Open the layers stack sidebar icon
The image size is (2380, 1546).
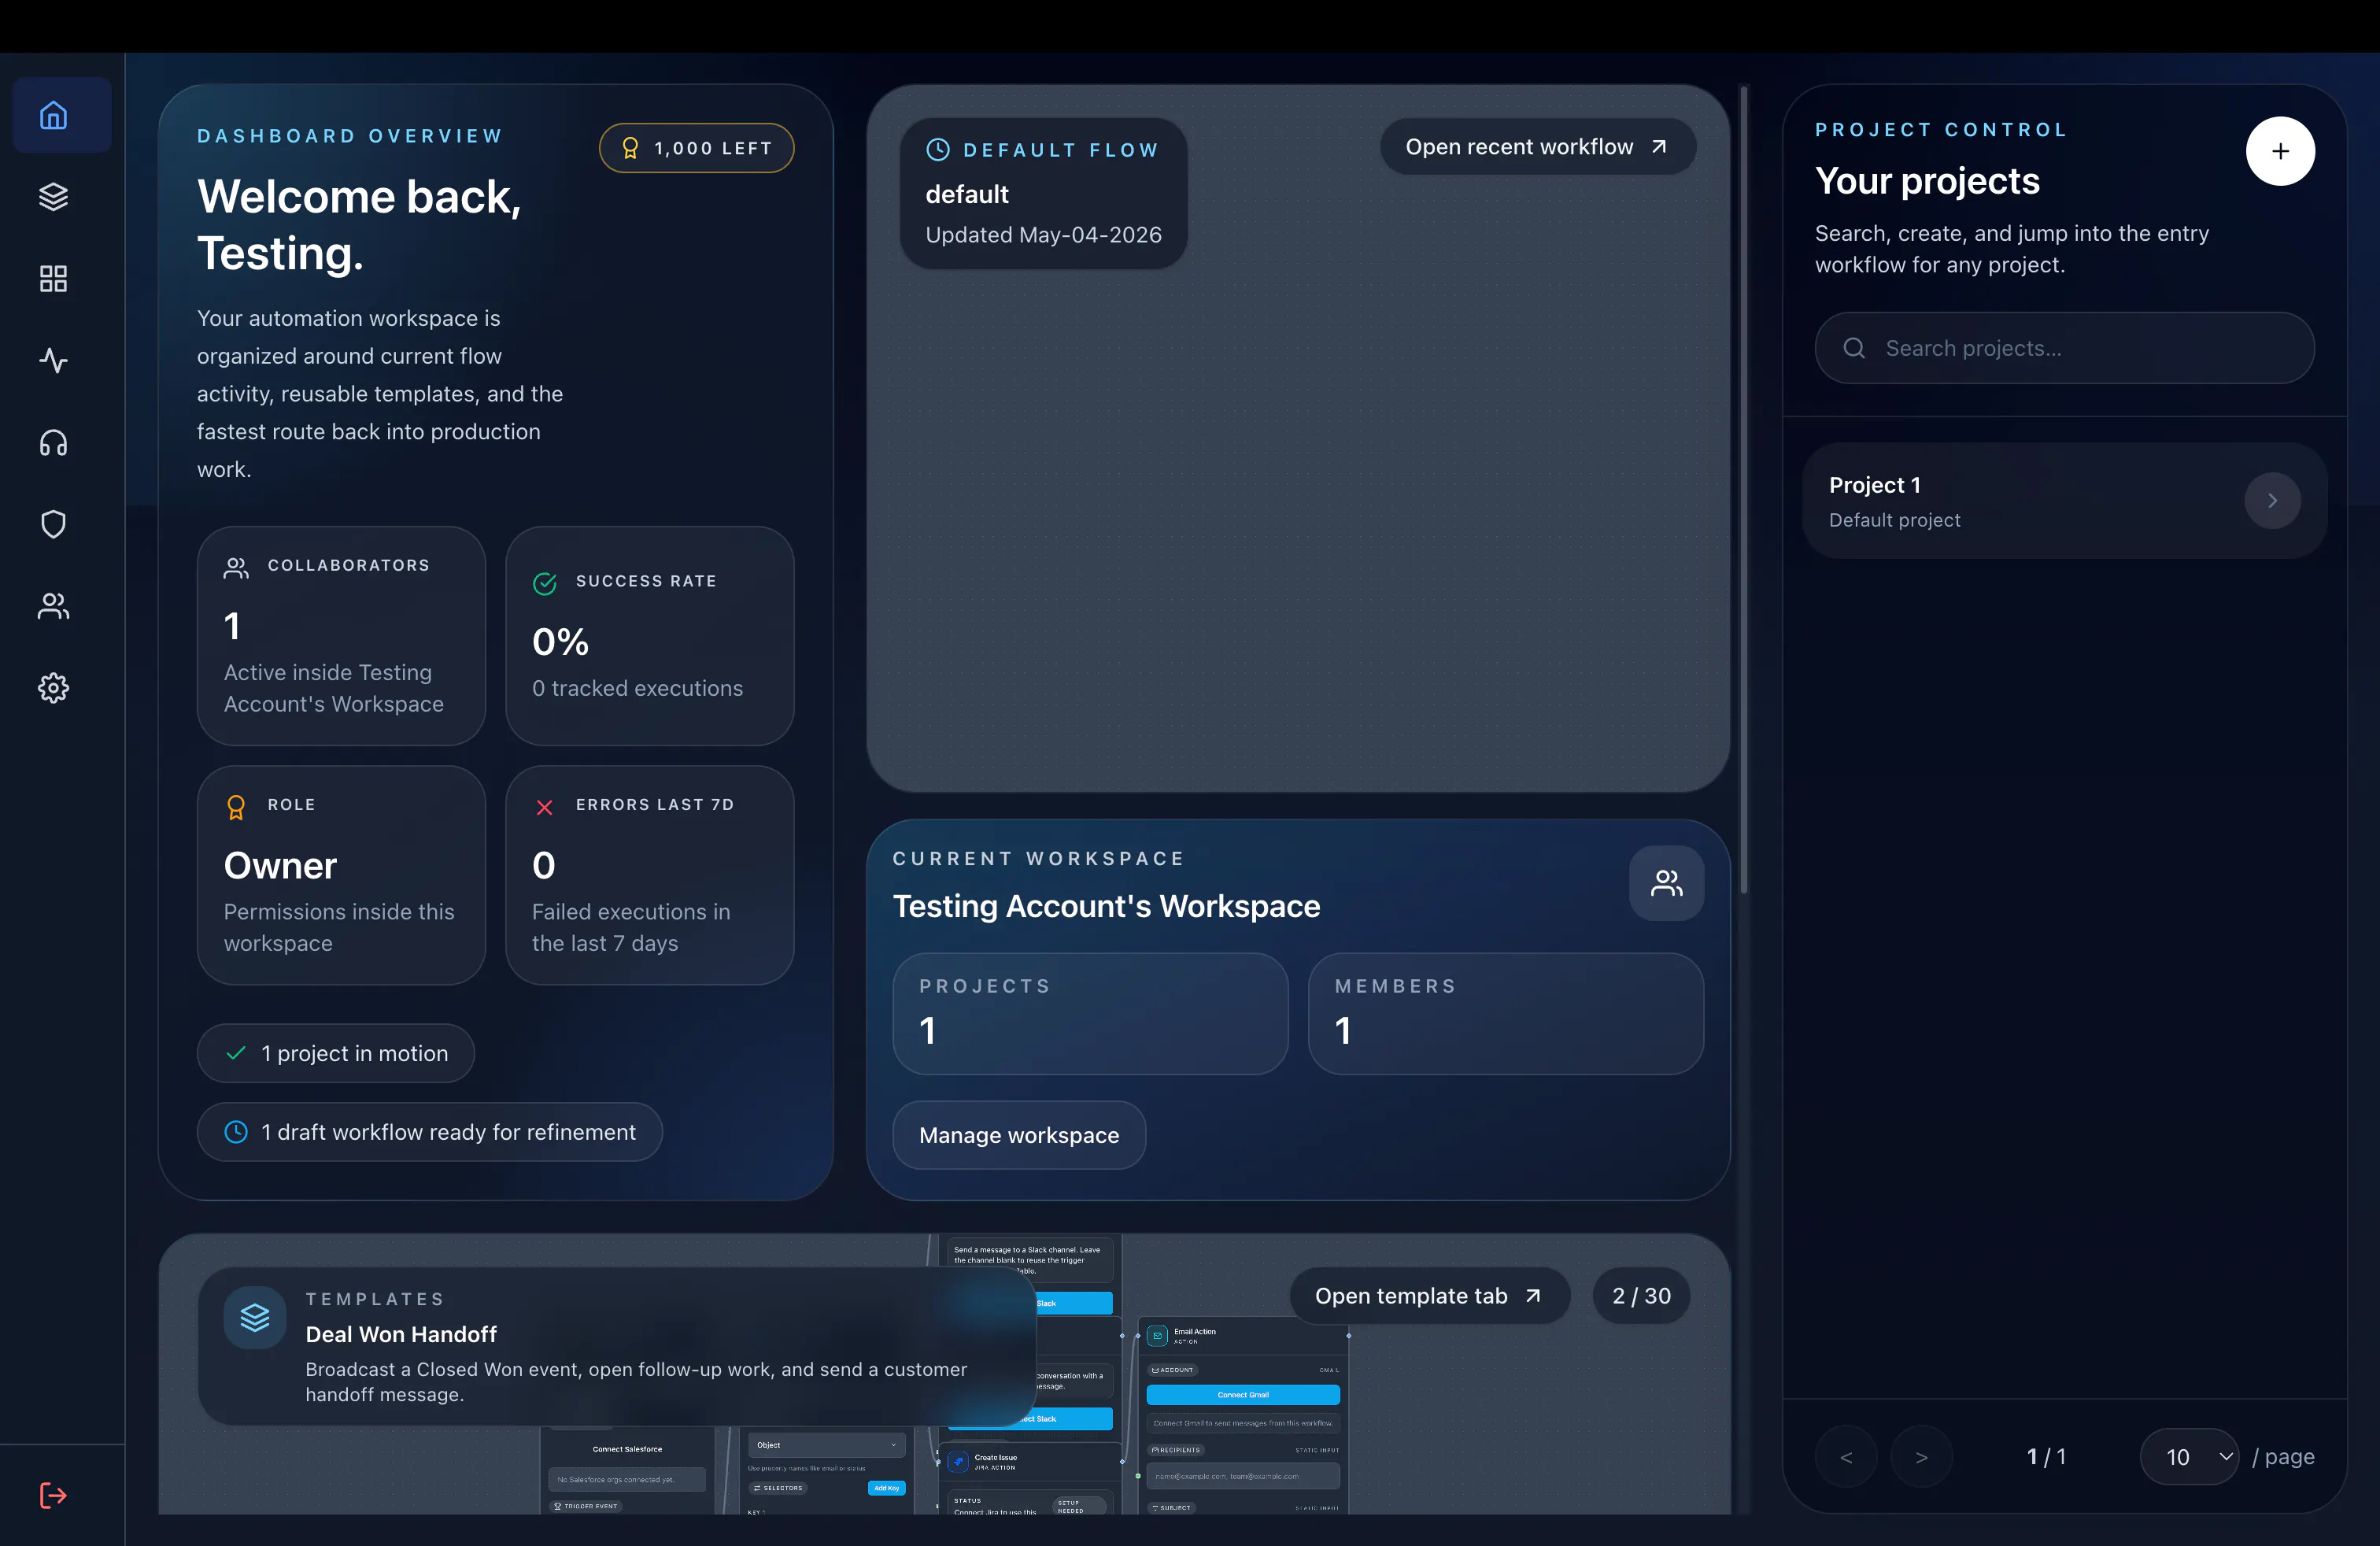pyautogui.click(x=53, y=197)
